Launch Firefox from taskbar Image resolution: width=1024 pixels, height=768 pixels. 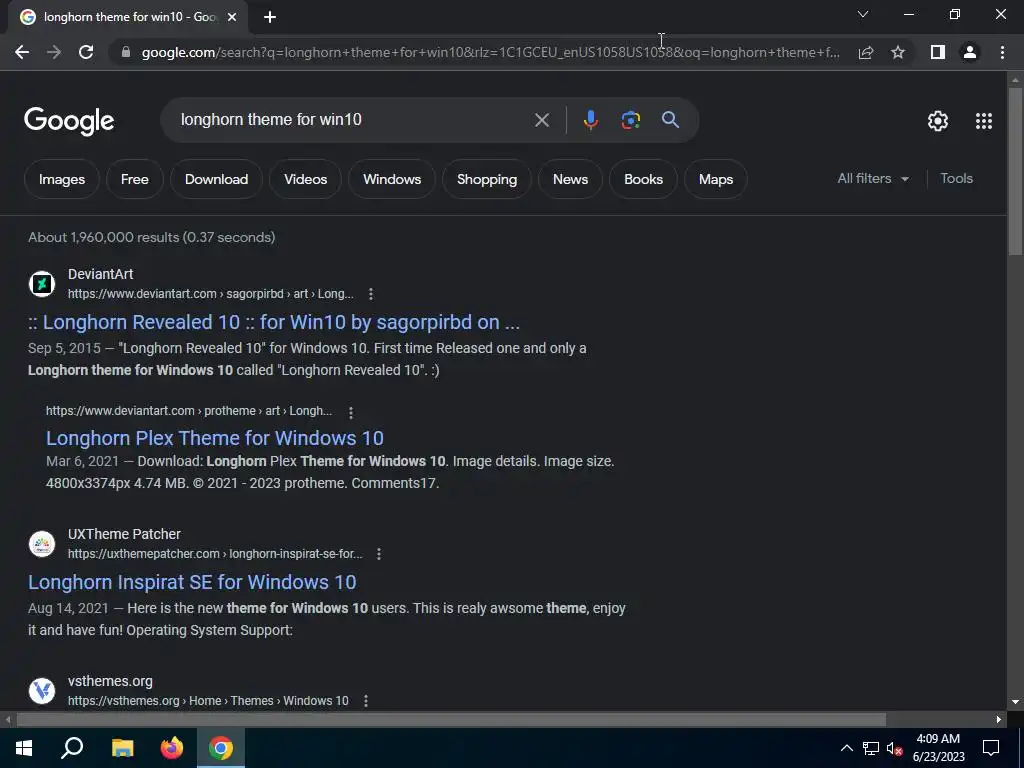click(172, 748)
